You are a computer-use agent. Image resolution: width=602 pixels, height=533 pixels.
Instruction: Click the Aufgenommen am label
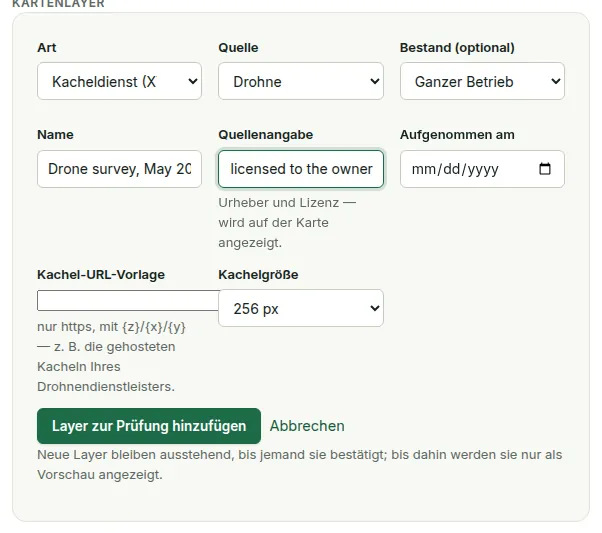pos(457,135)
